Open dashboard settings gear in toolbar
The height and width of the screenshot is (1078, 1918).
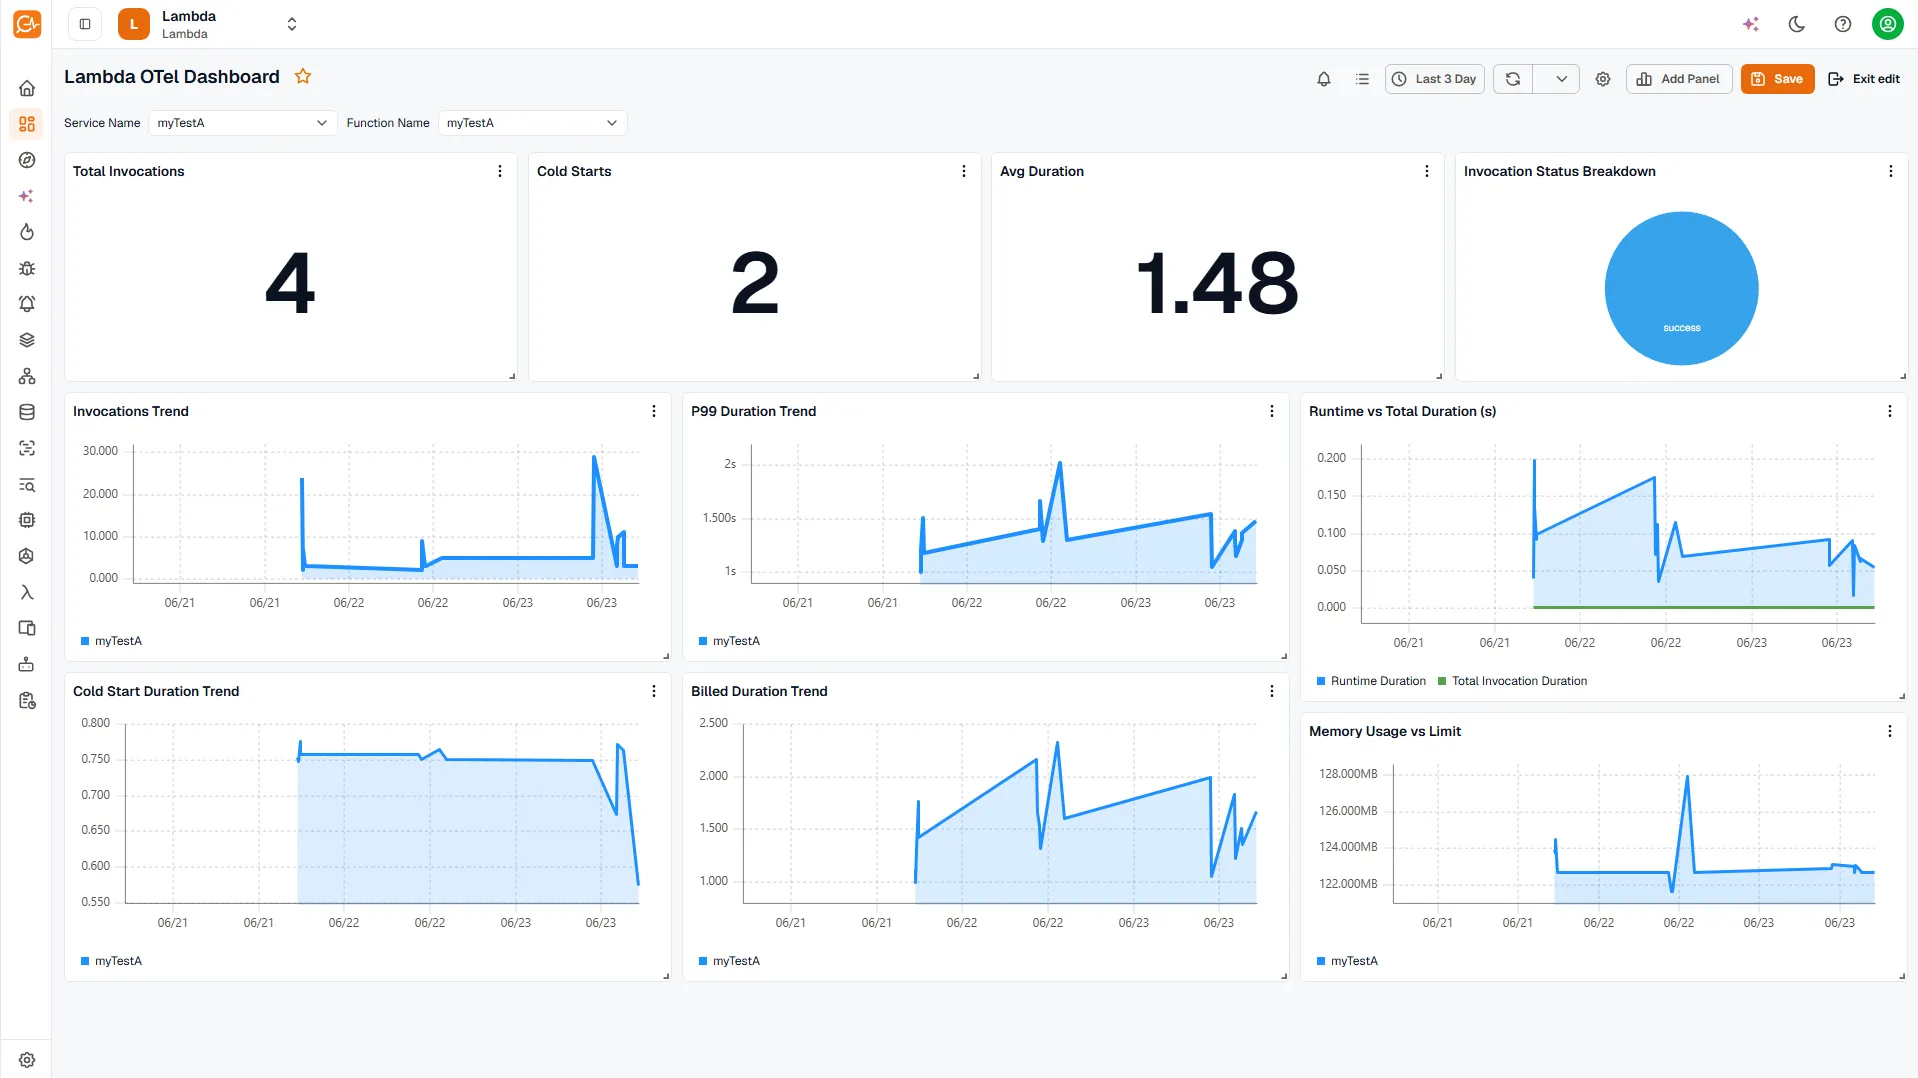click(x=1603, y=79)
